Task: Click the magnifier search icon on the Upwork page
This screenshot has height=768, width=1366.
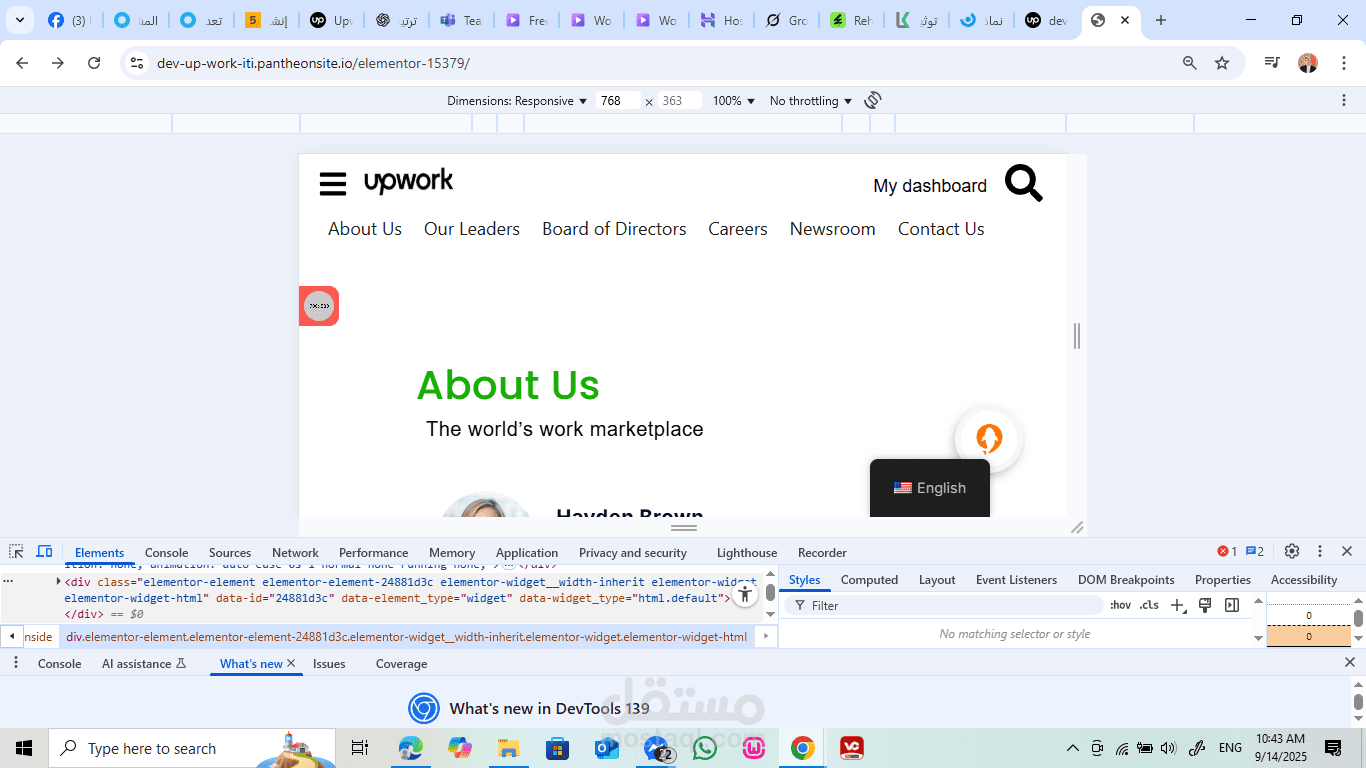Action: (1024, 184)
